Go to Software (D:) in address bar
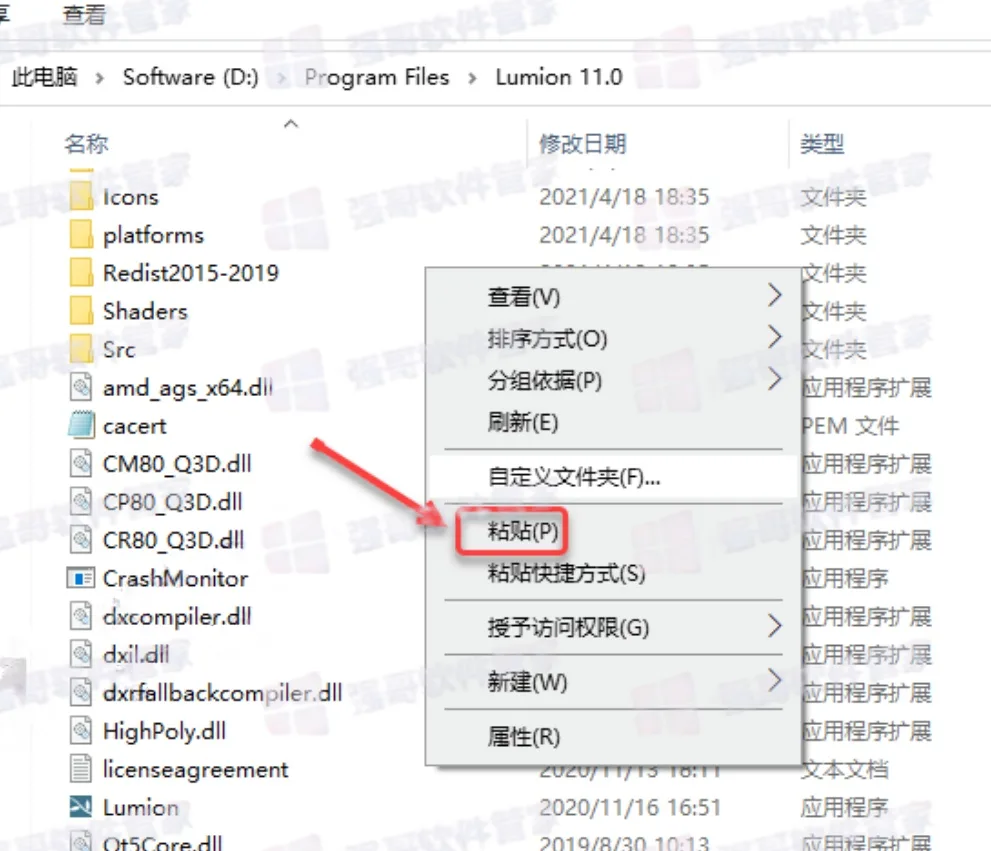The width and height of the screenshot is (991, 851). pyautogui.click(x=191, y=77)
